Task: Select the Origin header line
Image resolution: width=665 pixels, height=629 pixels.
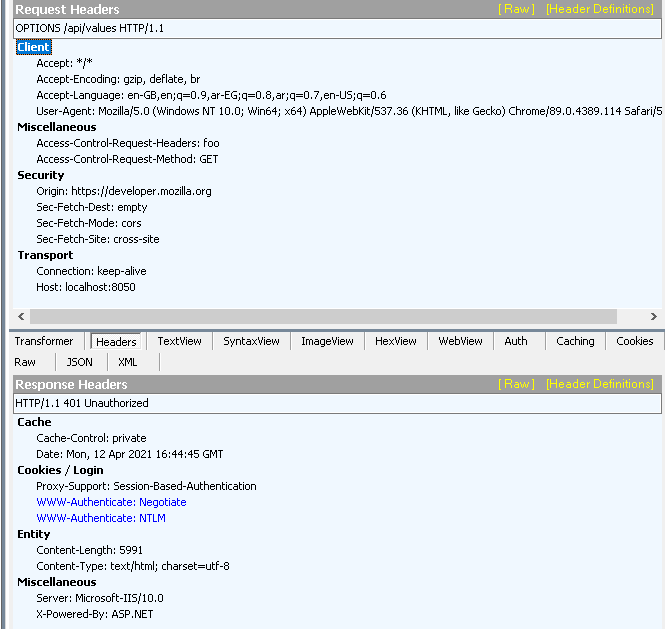Action: 124,191
